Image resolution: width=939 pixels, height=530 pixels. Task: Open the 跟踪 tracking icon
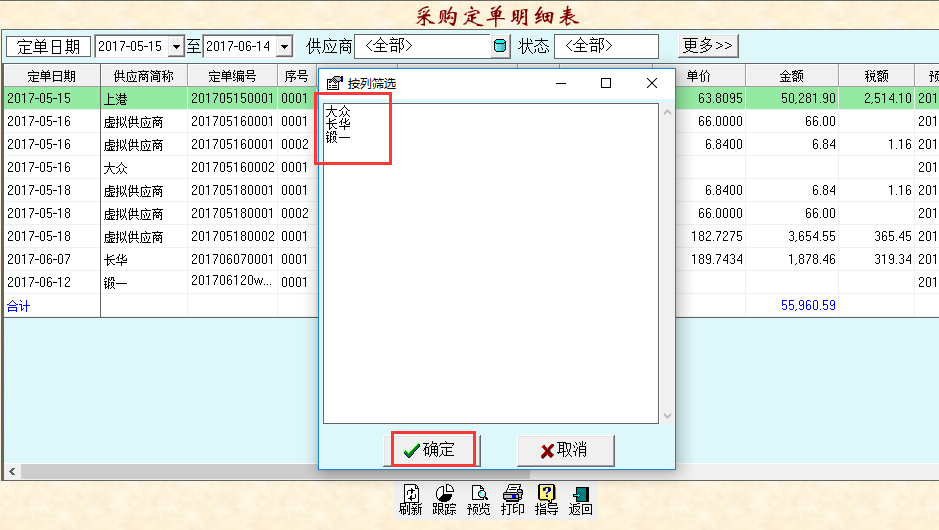444,499
